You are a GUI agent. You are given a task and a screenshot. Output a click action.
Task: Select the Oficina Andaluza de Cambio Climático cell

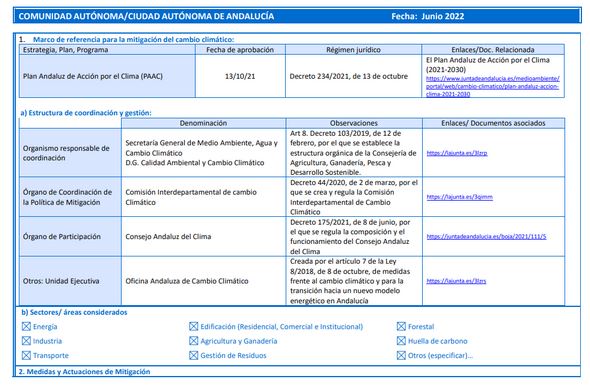[203, 281]
